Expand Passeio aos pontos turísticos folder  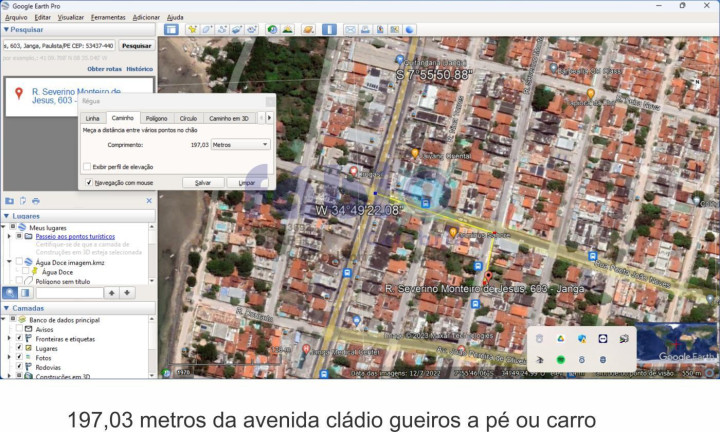click(x=9, y=236)
